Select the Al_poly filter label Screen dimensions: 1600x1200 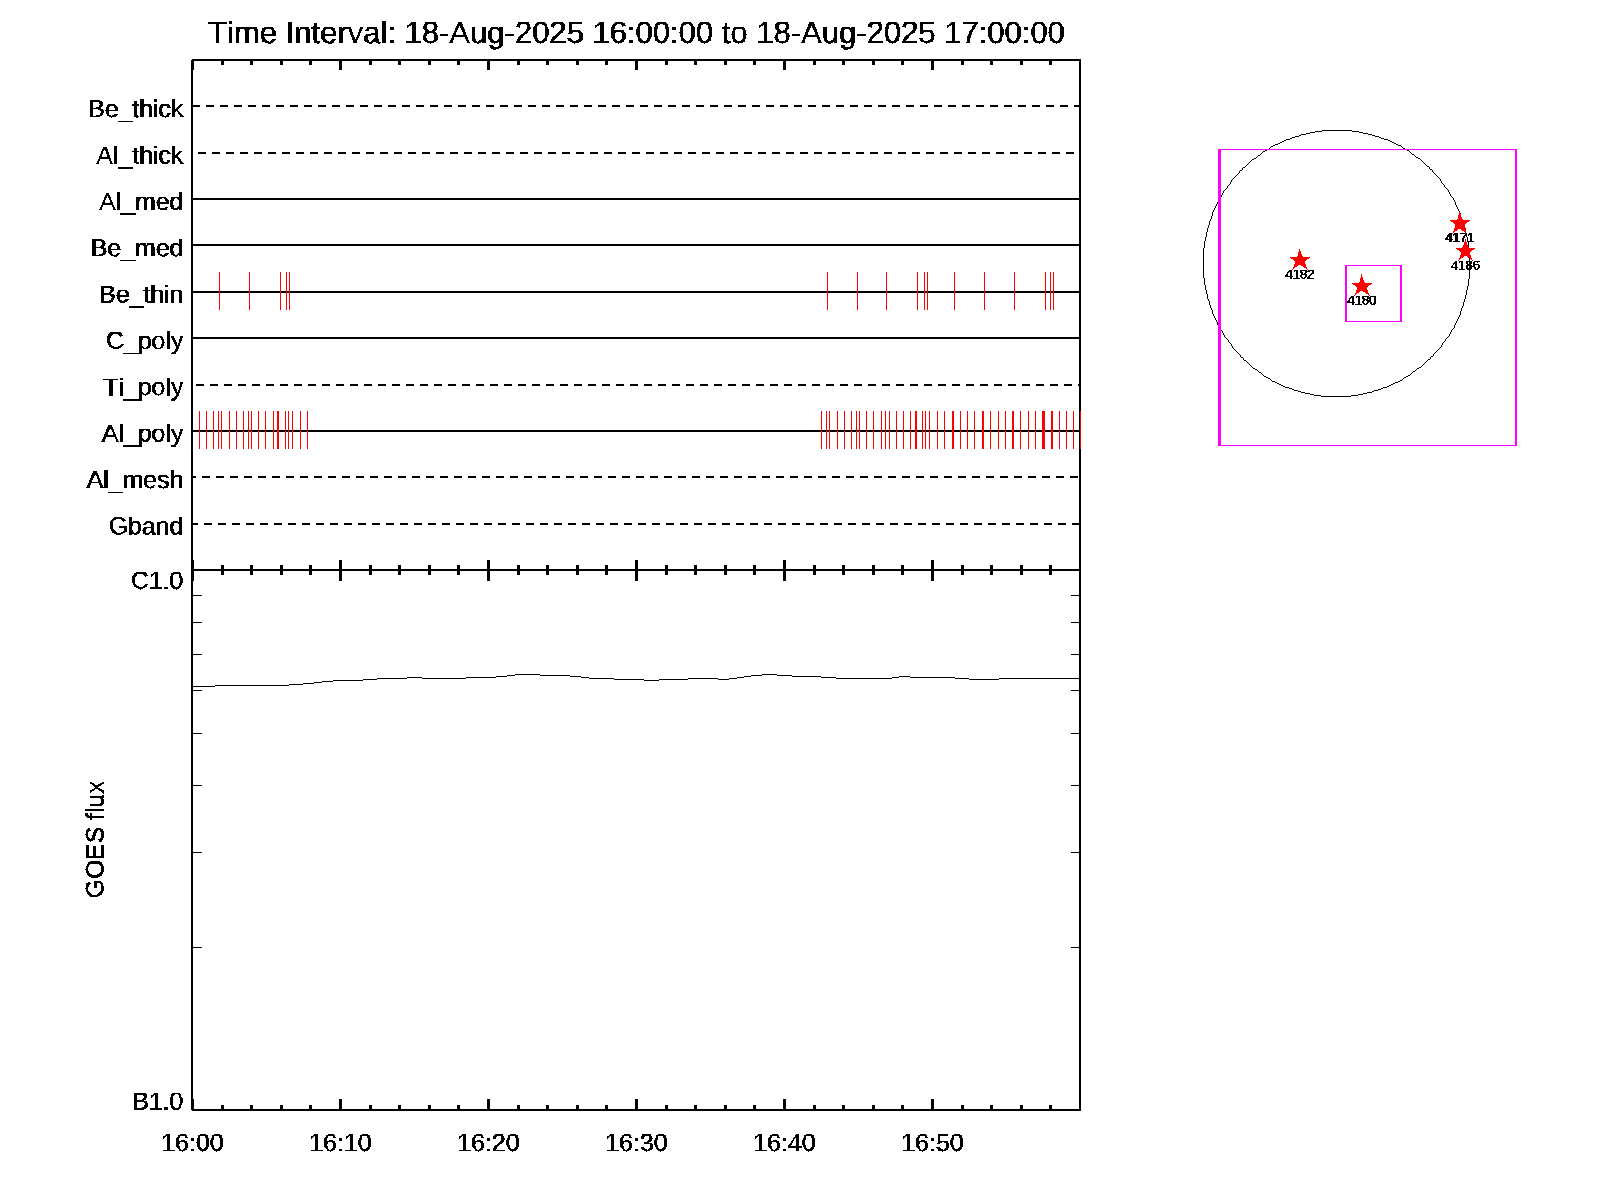point(142,434)
